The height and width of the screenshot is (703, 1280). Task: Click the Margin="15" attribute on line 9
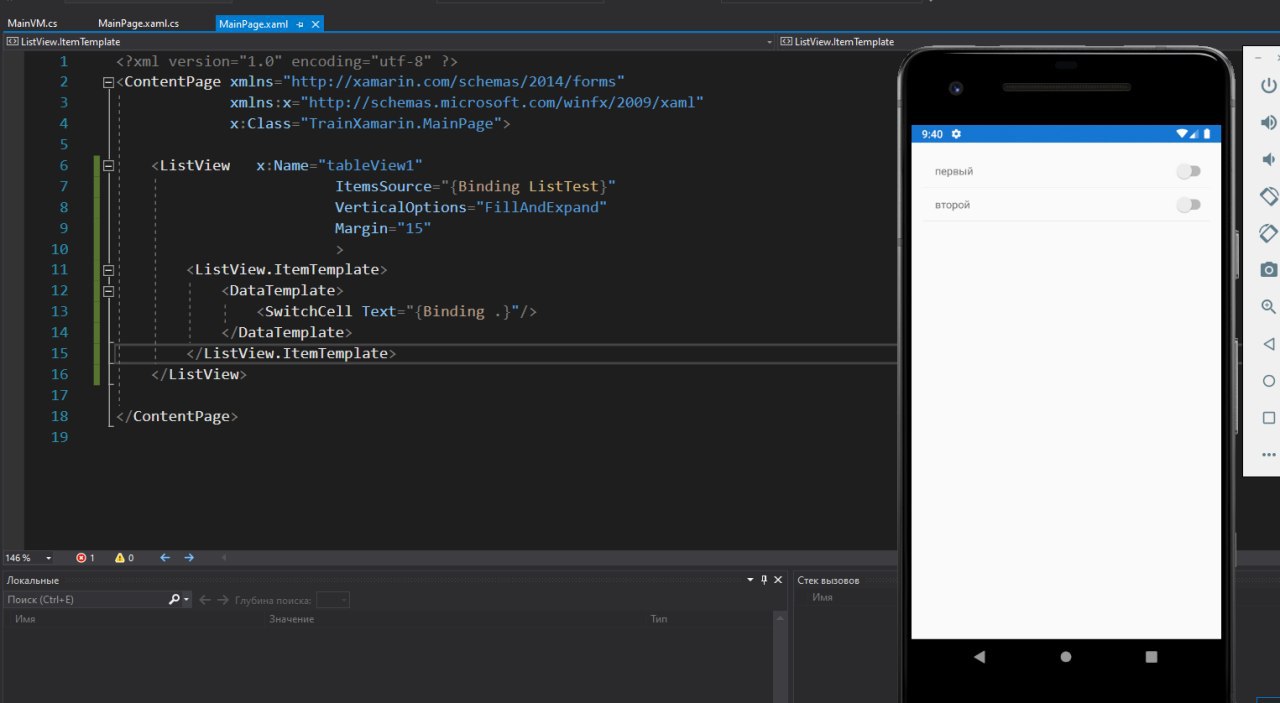(383, 228)
